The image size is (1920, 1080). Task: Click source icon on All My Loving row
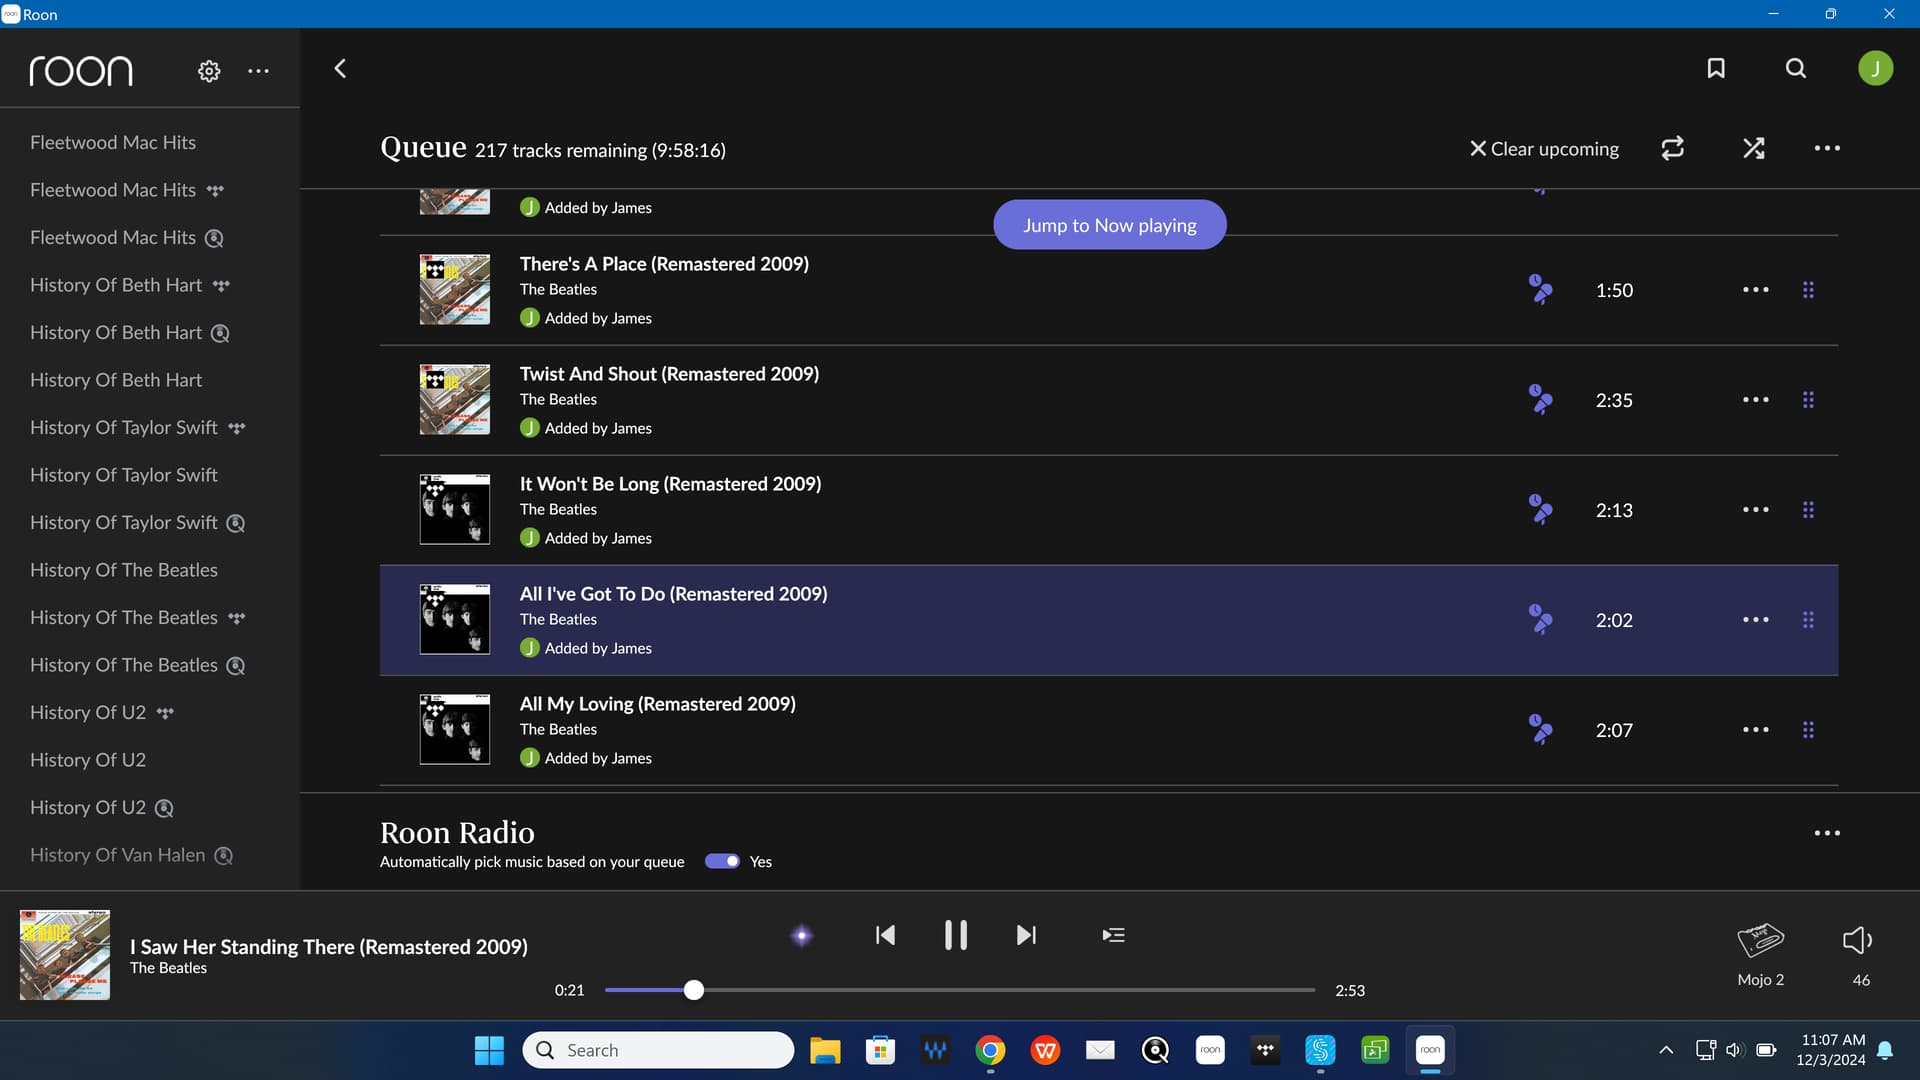tap(1540, 729)
